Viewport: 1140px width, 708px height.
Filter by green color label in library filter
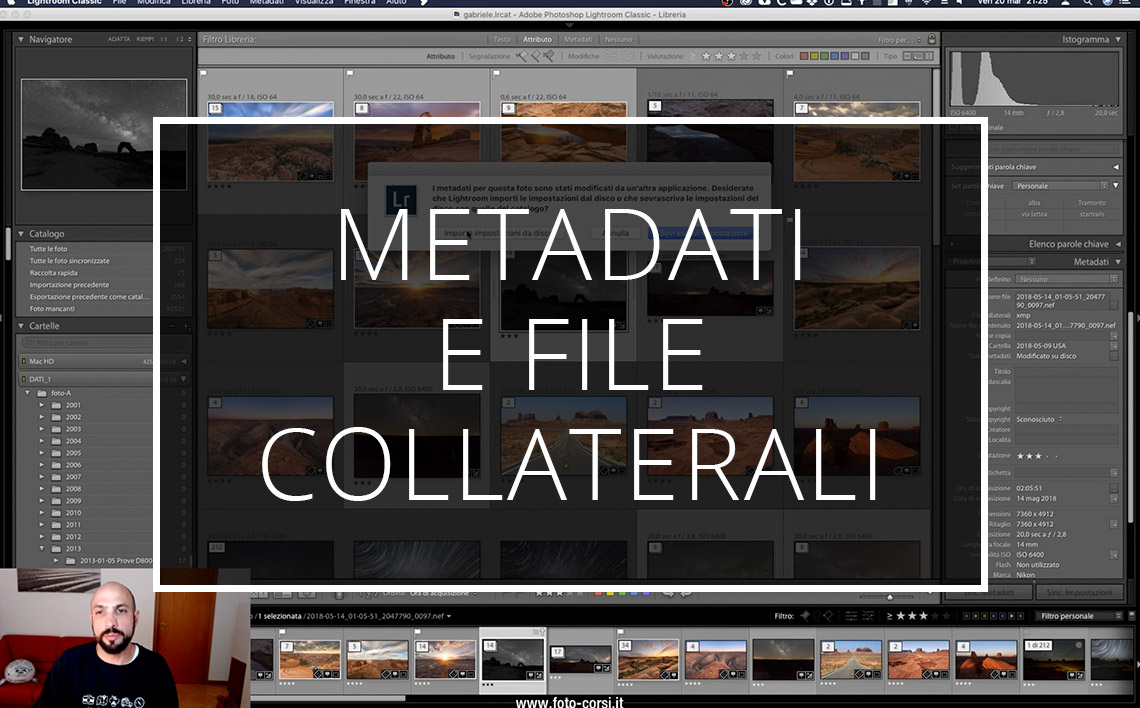tap(824, 56)
